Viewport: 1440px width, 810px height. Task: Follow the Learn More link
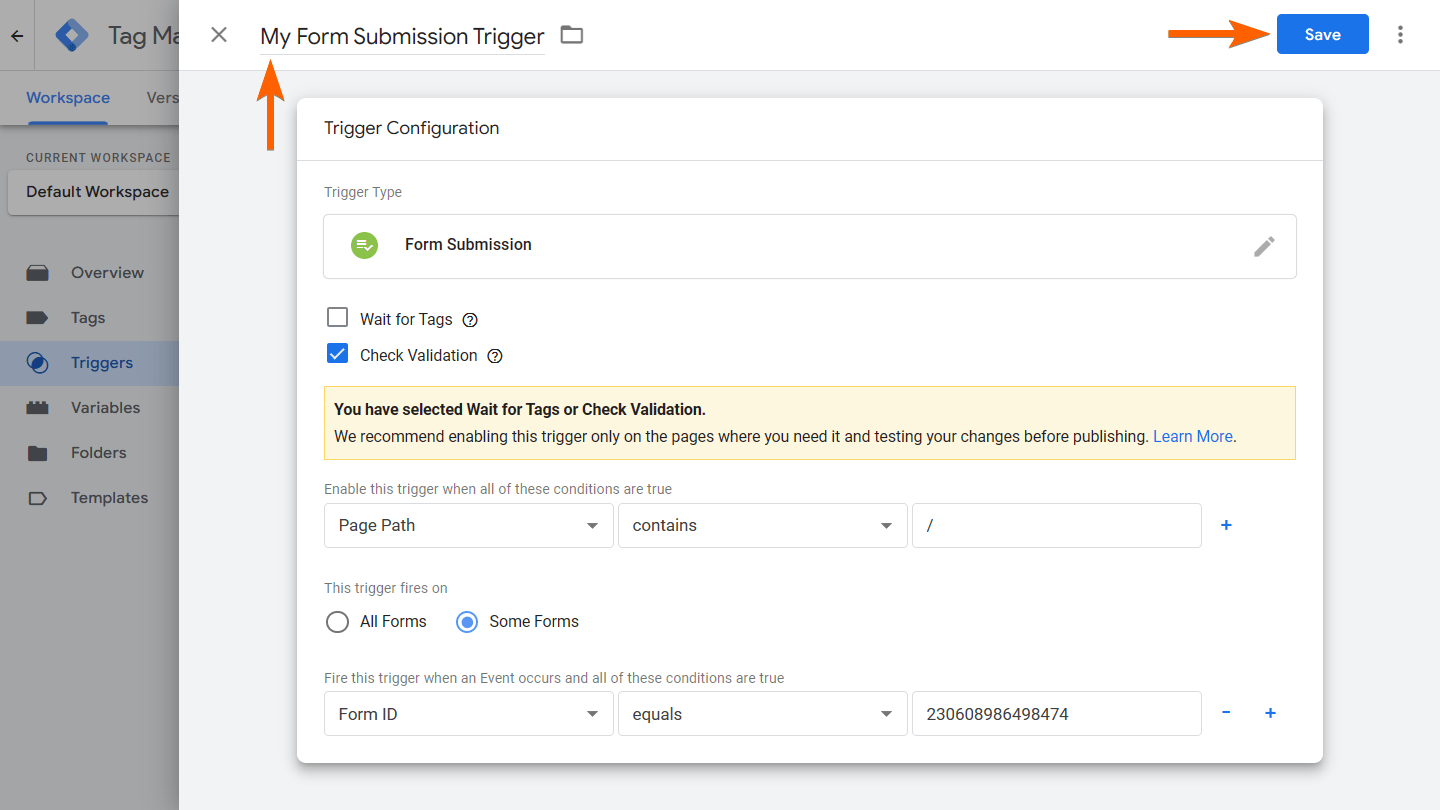(x=1192, y=437)
